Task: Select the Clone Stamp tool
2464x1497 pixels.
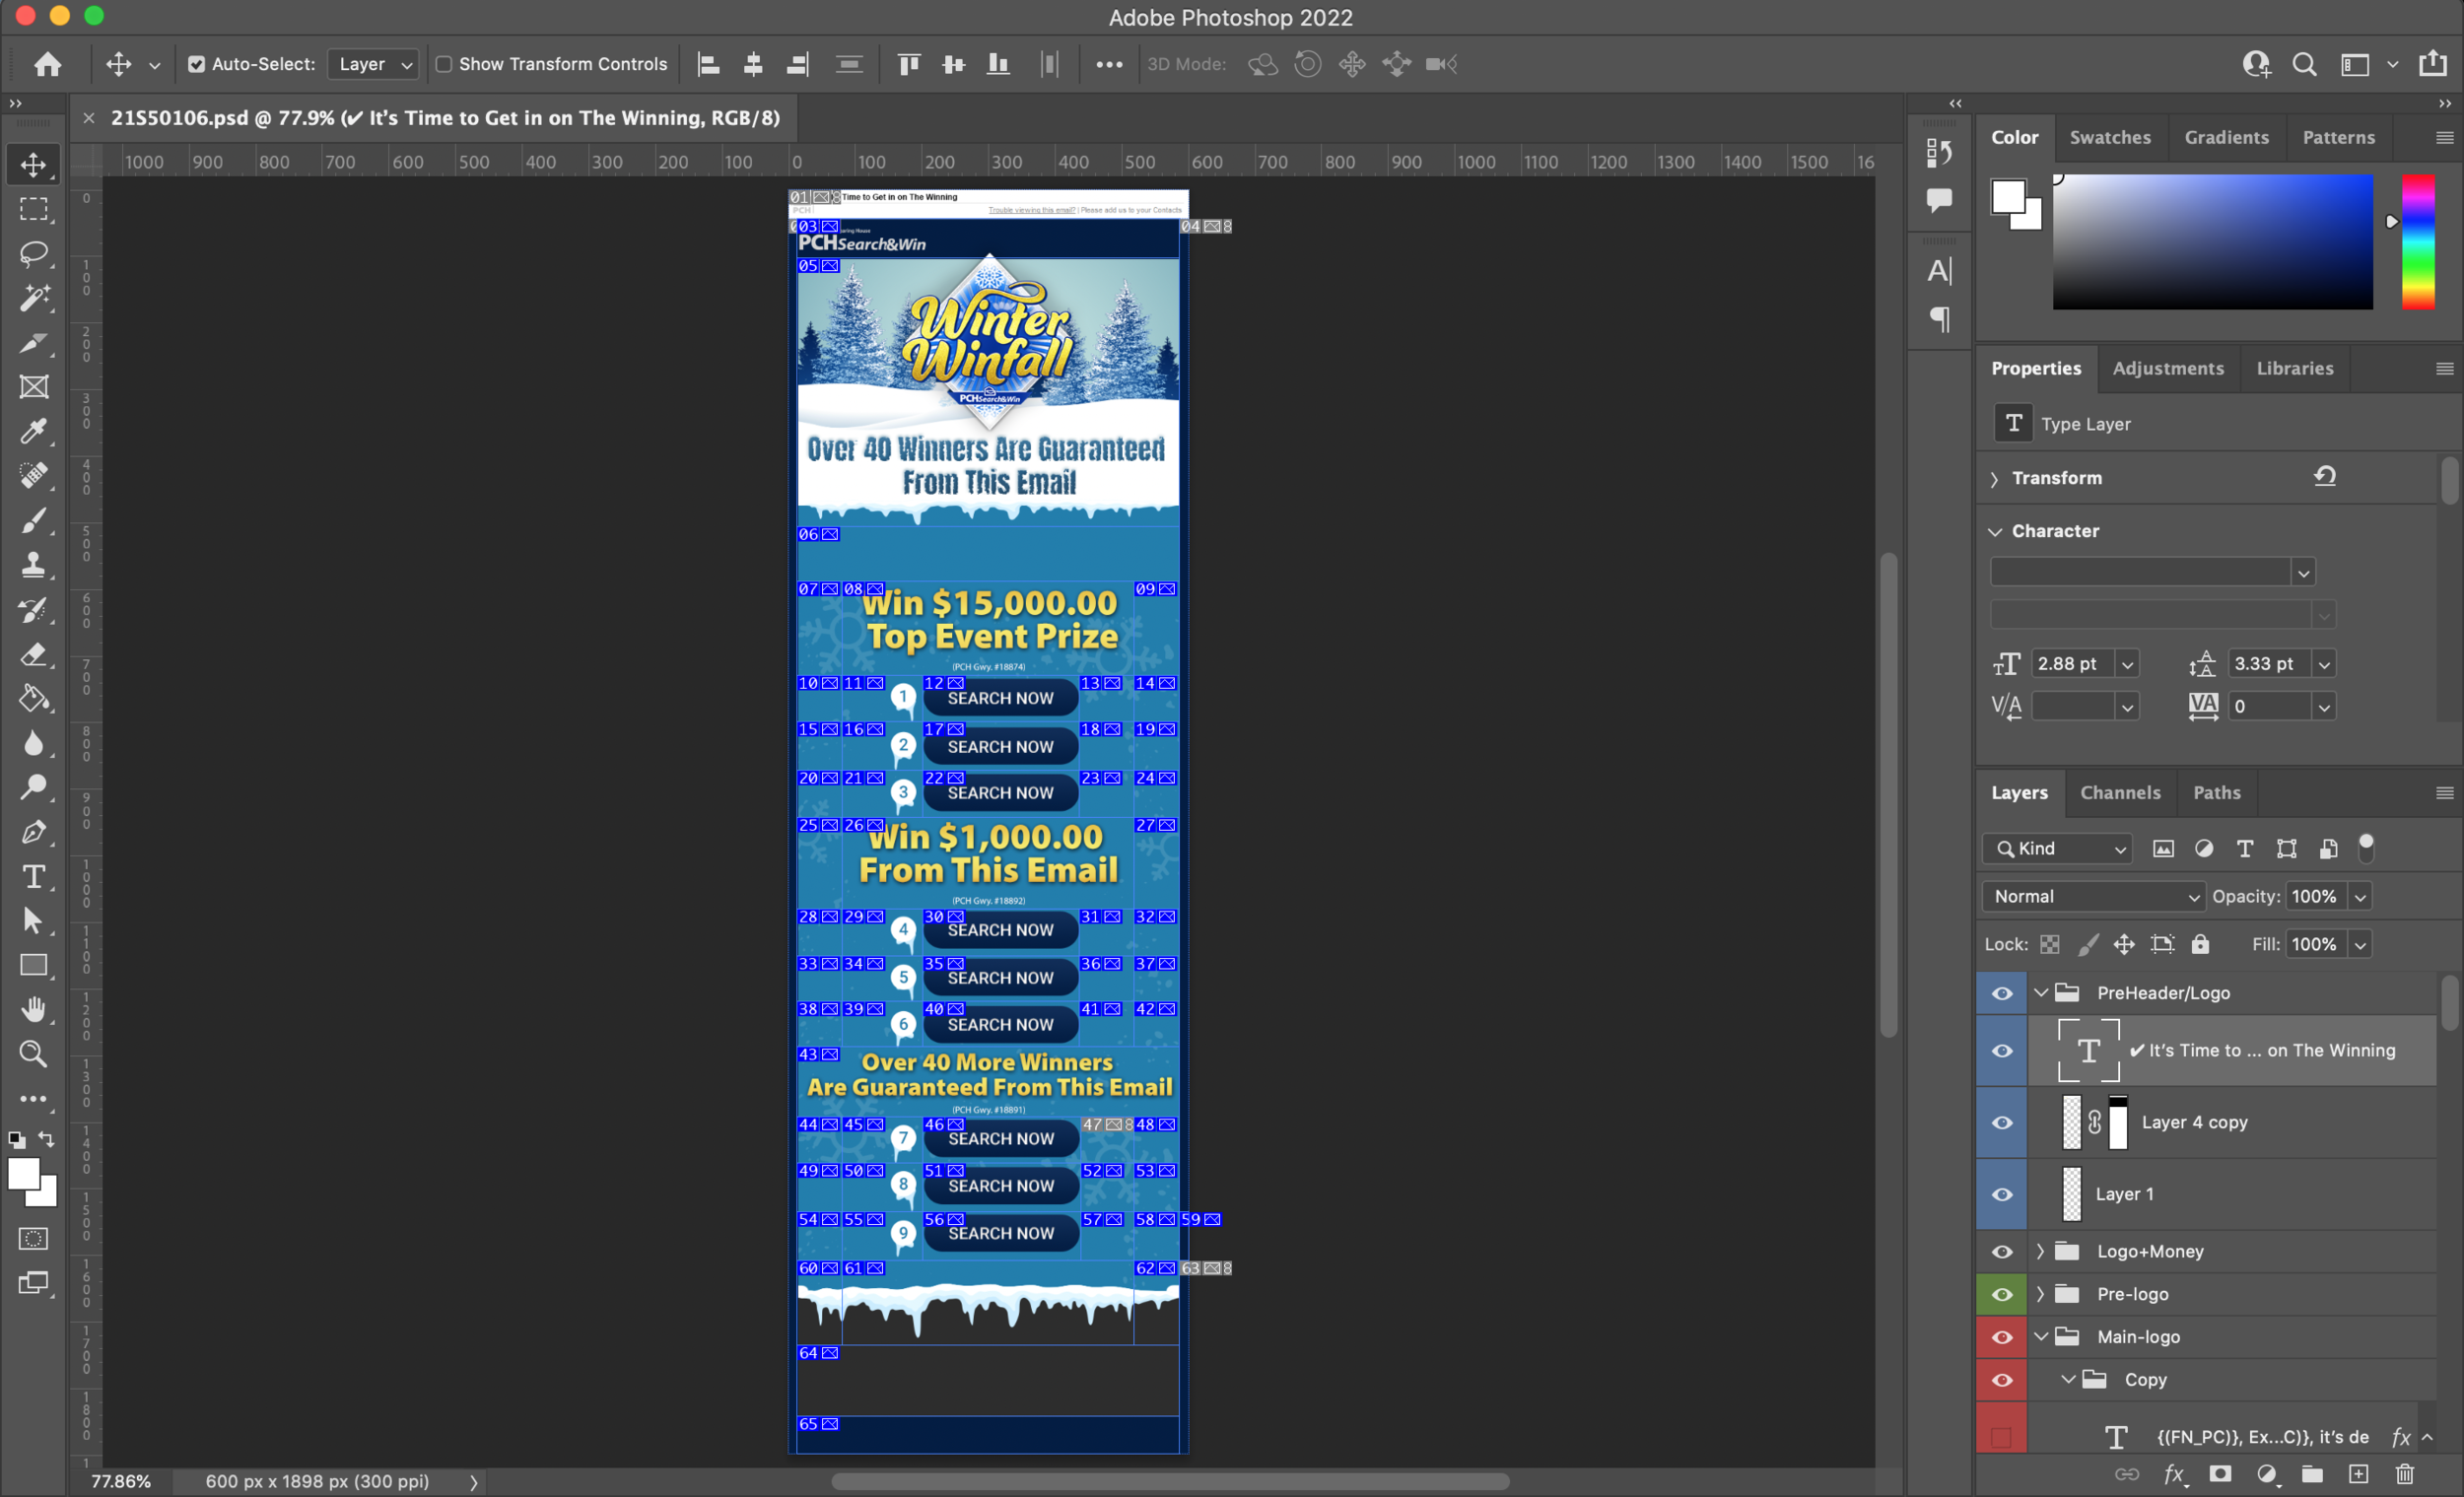Action: point(34,565)
